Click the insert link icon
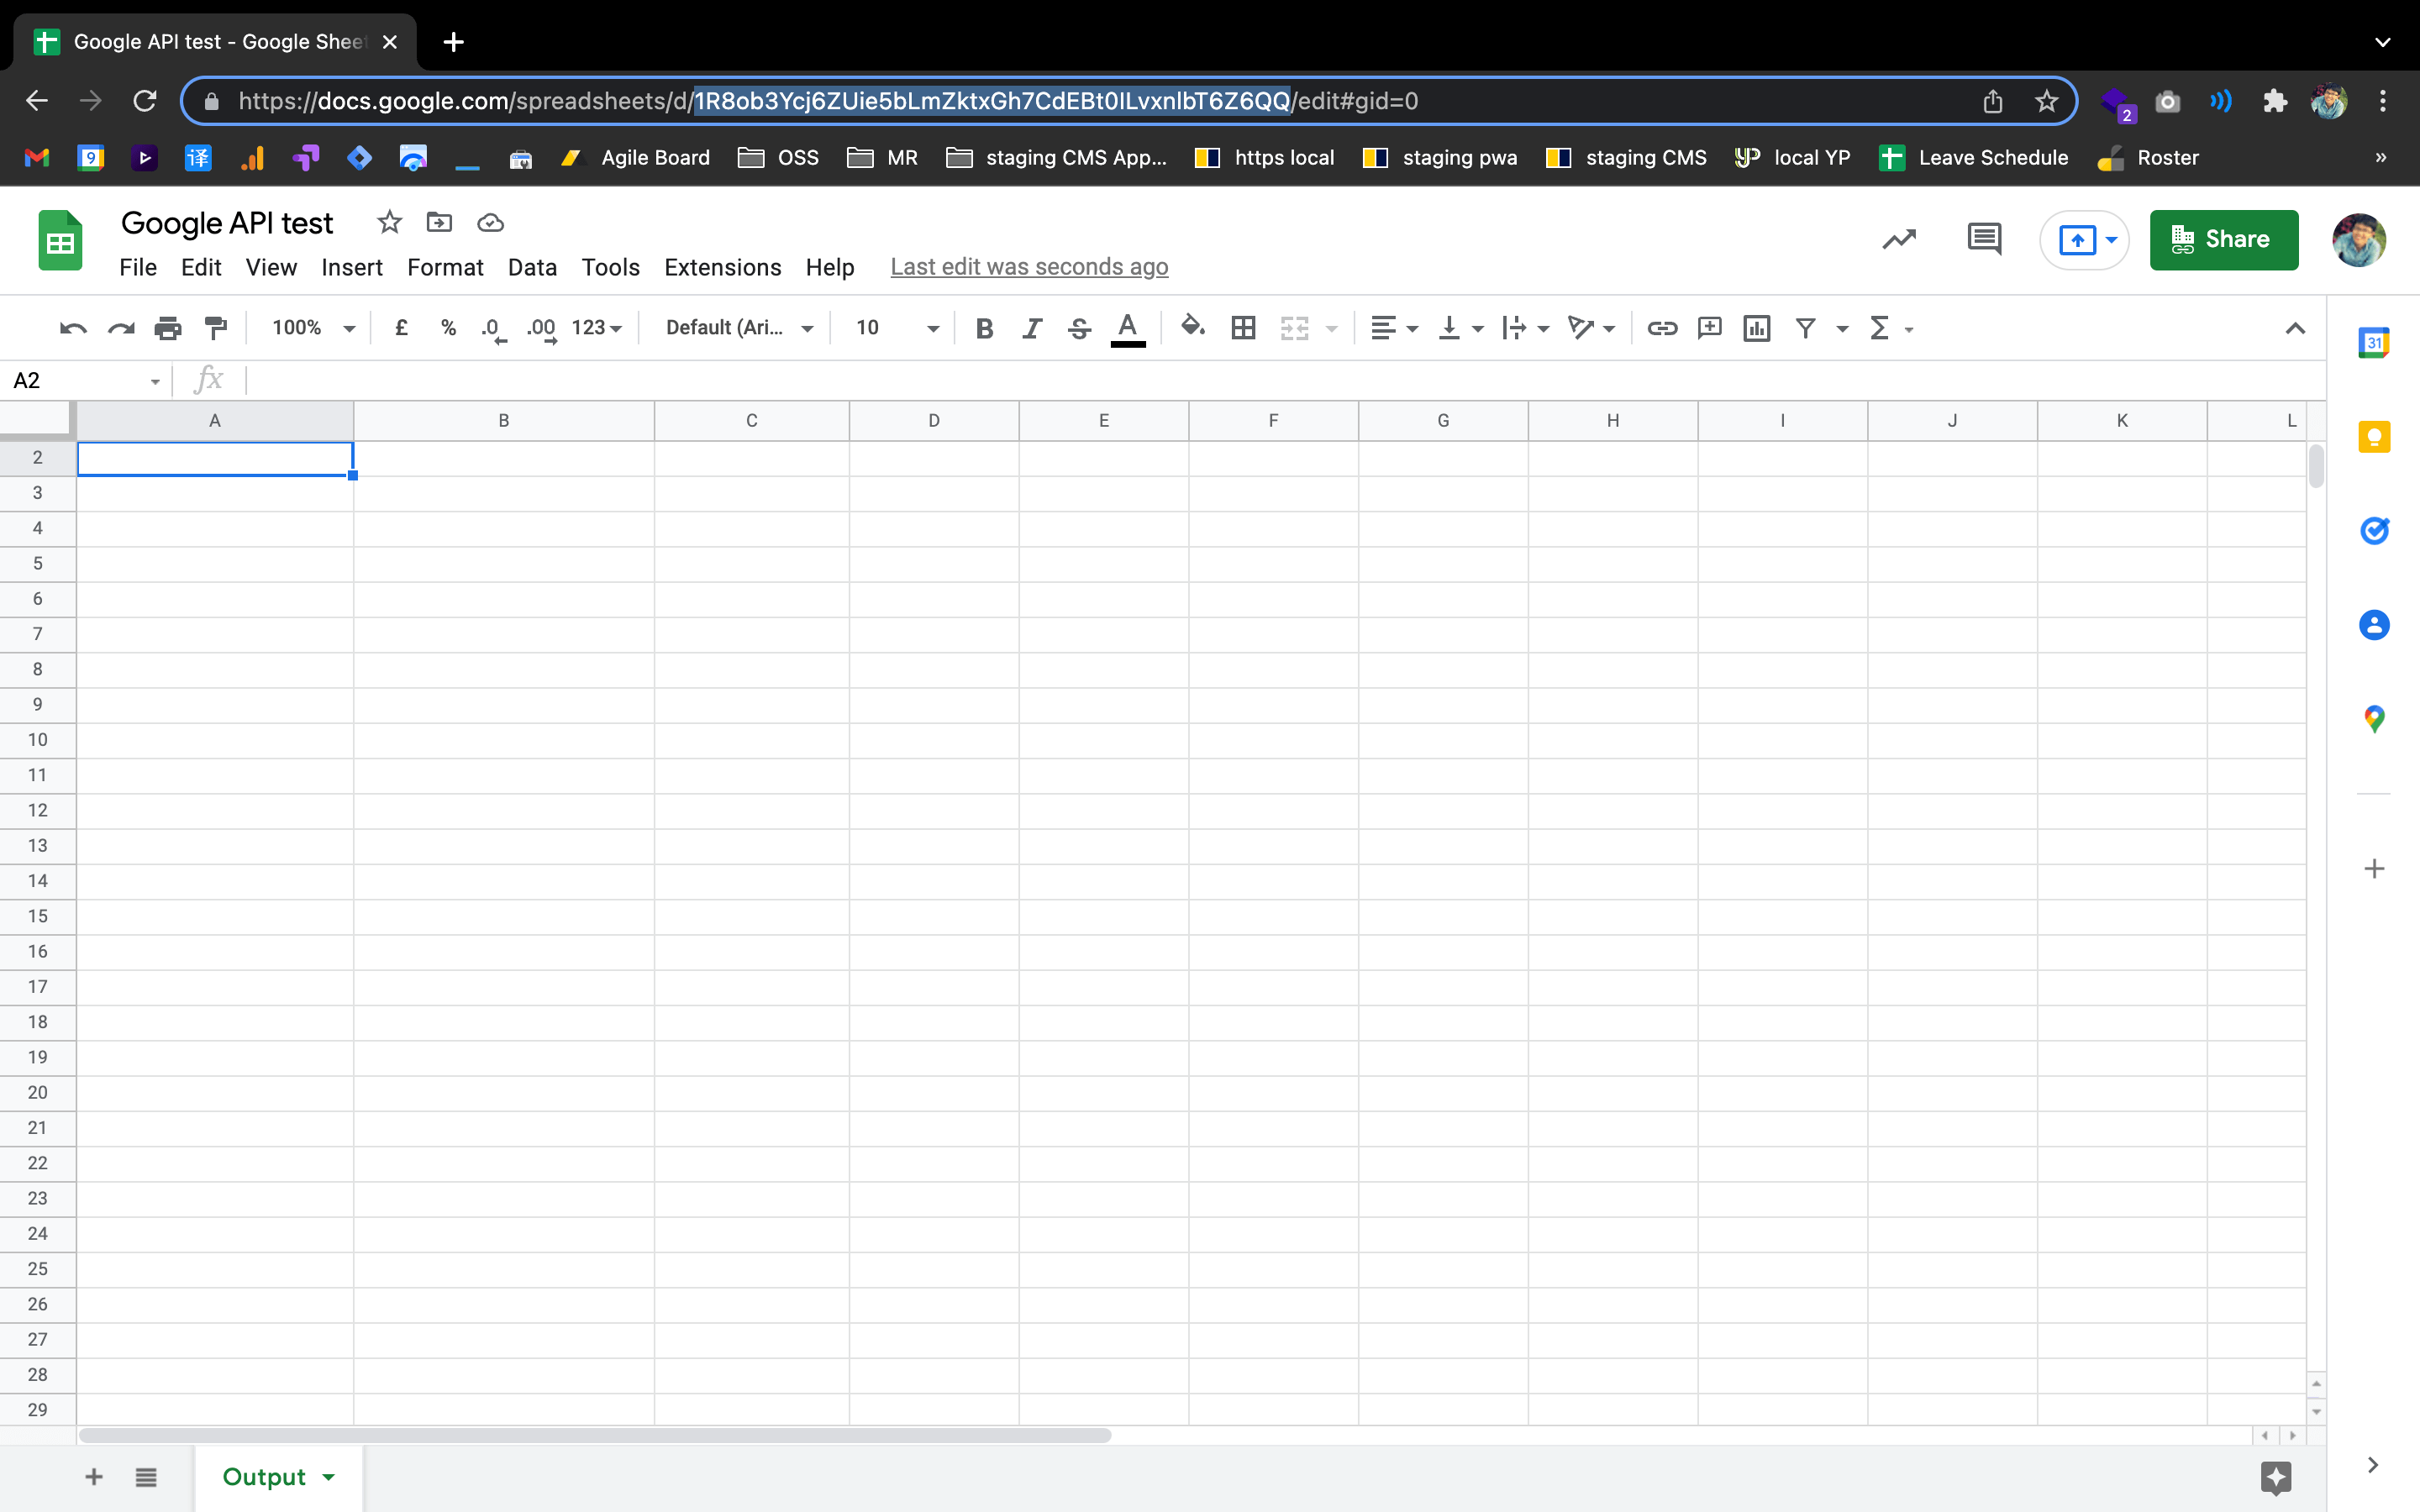Image resolution: width=2420 pixels, height=1512 pixels. pos(1661,328)
